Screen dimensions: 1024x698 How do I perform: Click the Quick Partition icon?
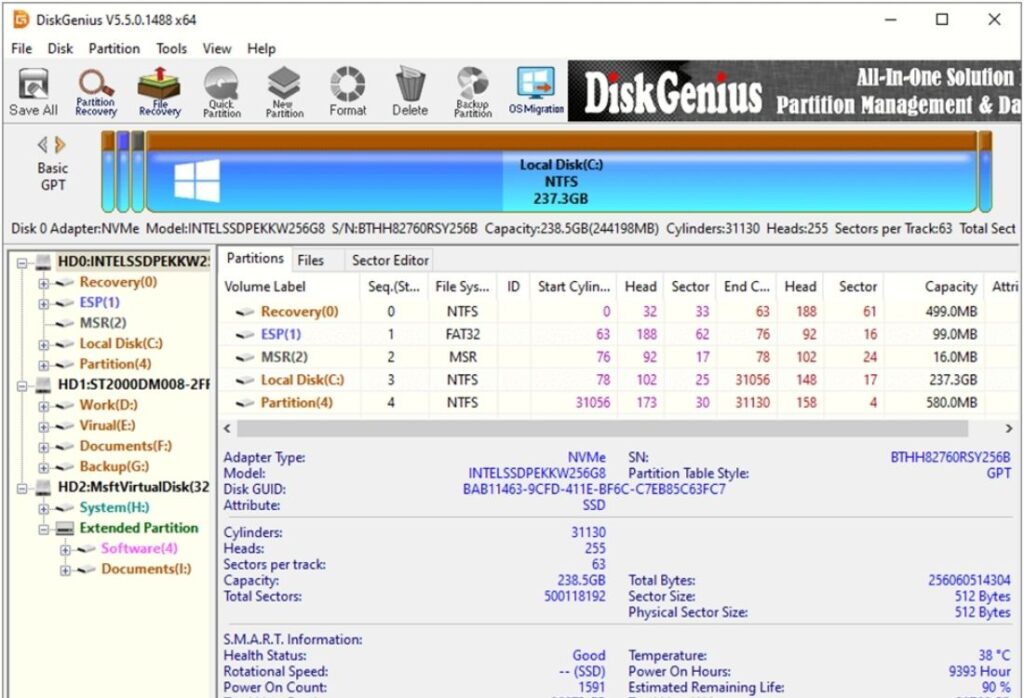tap(221, 91)
